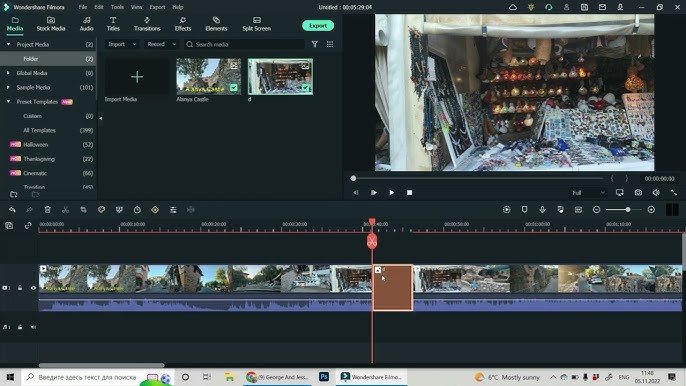Open the Import dropdown
This screenshot has height=386, width=686.
[x=122, y=44]
